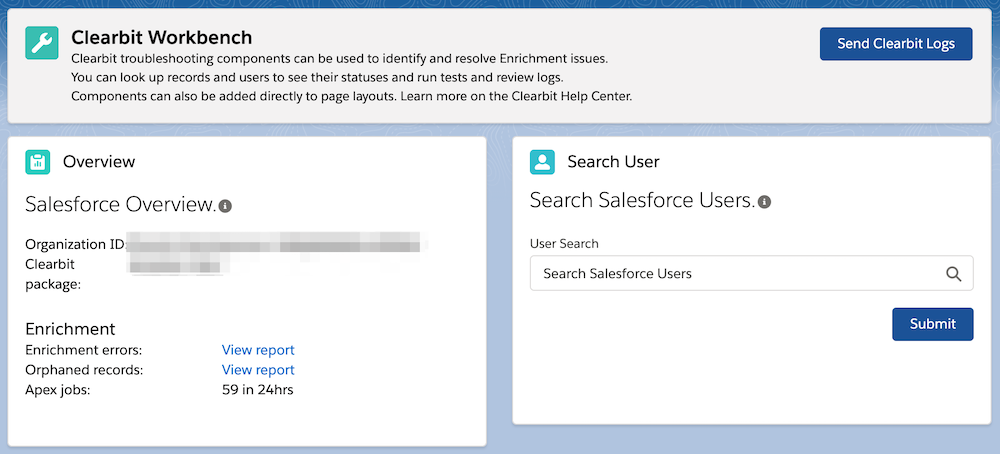The height and width of the screenshot is (454, 1000).
Task: View report for Enrichment errors
Action: tap(258, 350)
